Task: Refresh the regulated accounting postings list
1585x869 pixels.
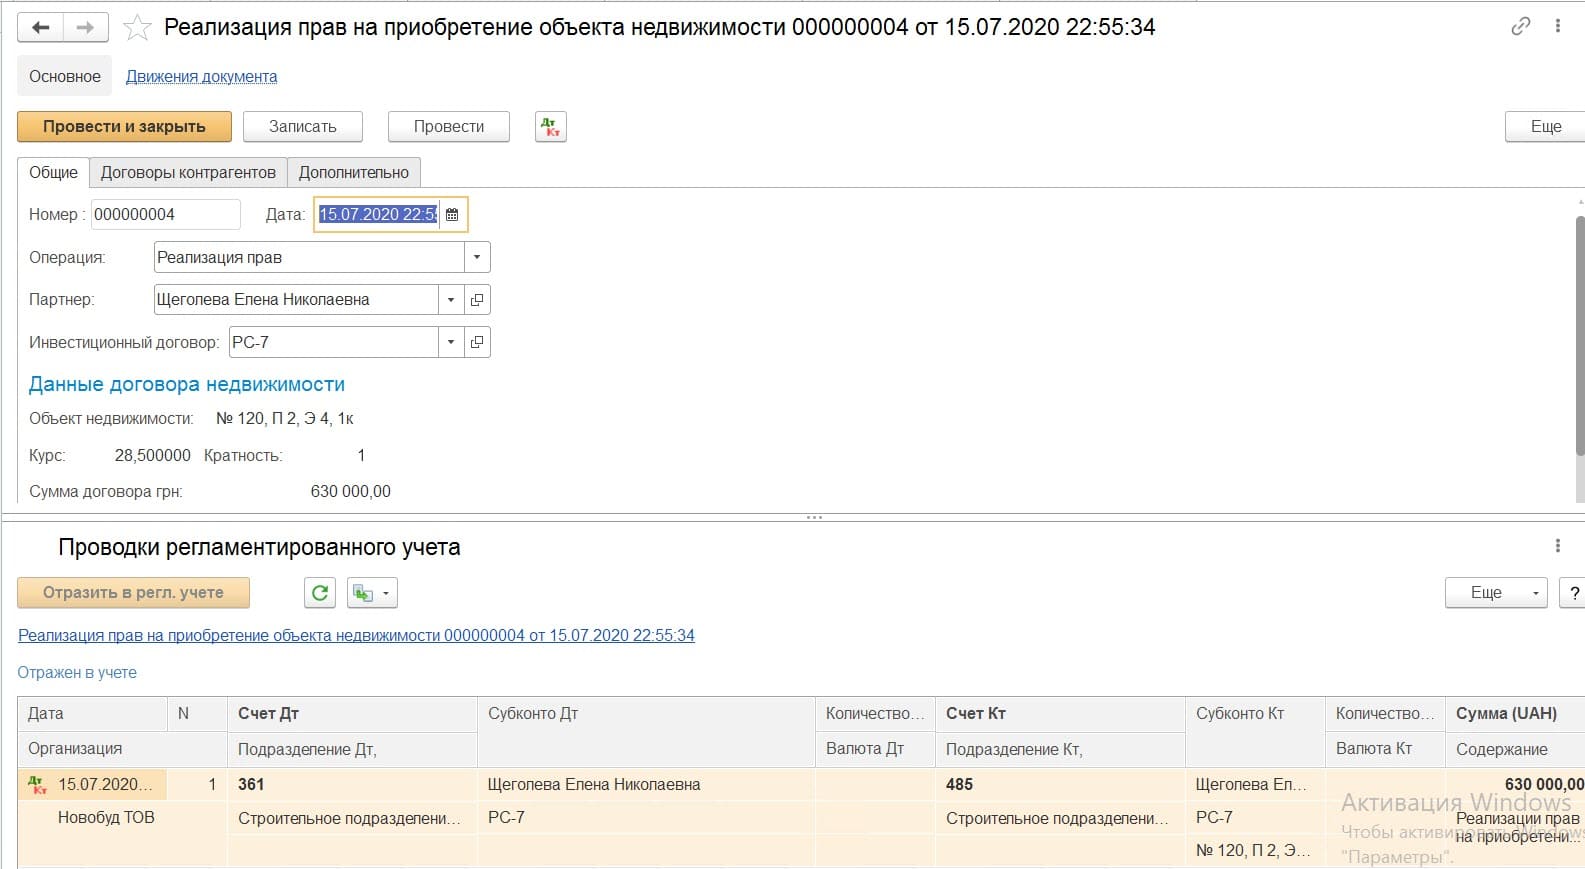Action: [x=320, y=593]
